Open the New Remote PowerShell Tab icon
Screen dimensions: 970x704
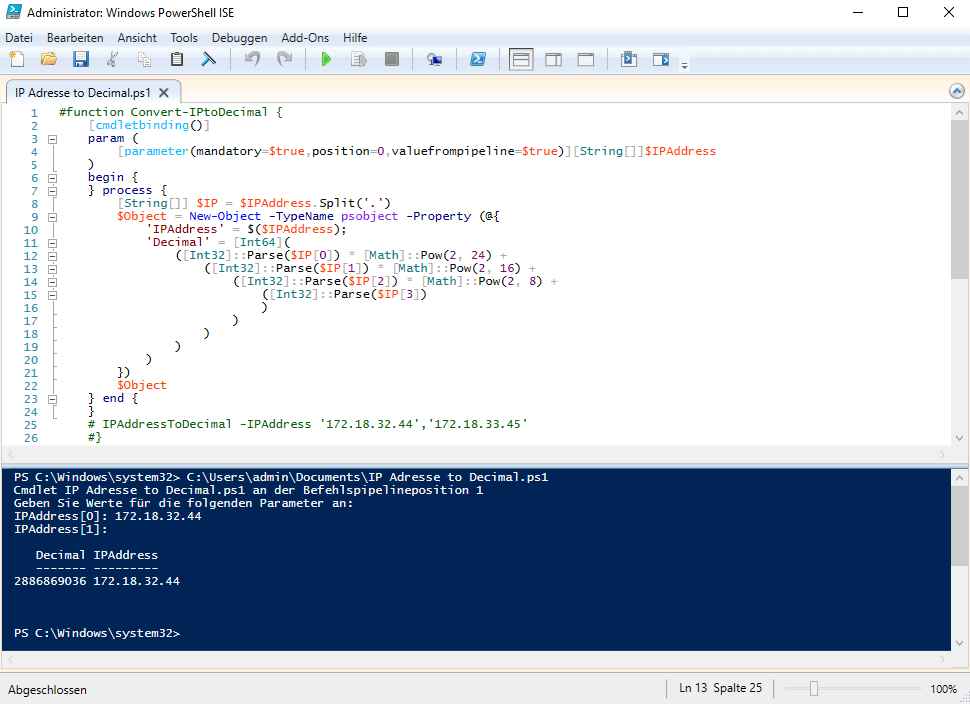434,59
